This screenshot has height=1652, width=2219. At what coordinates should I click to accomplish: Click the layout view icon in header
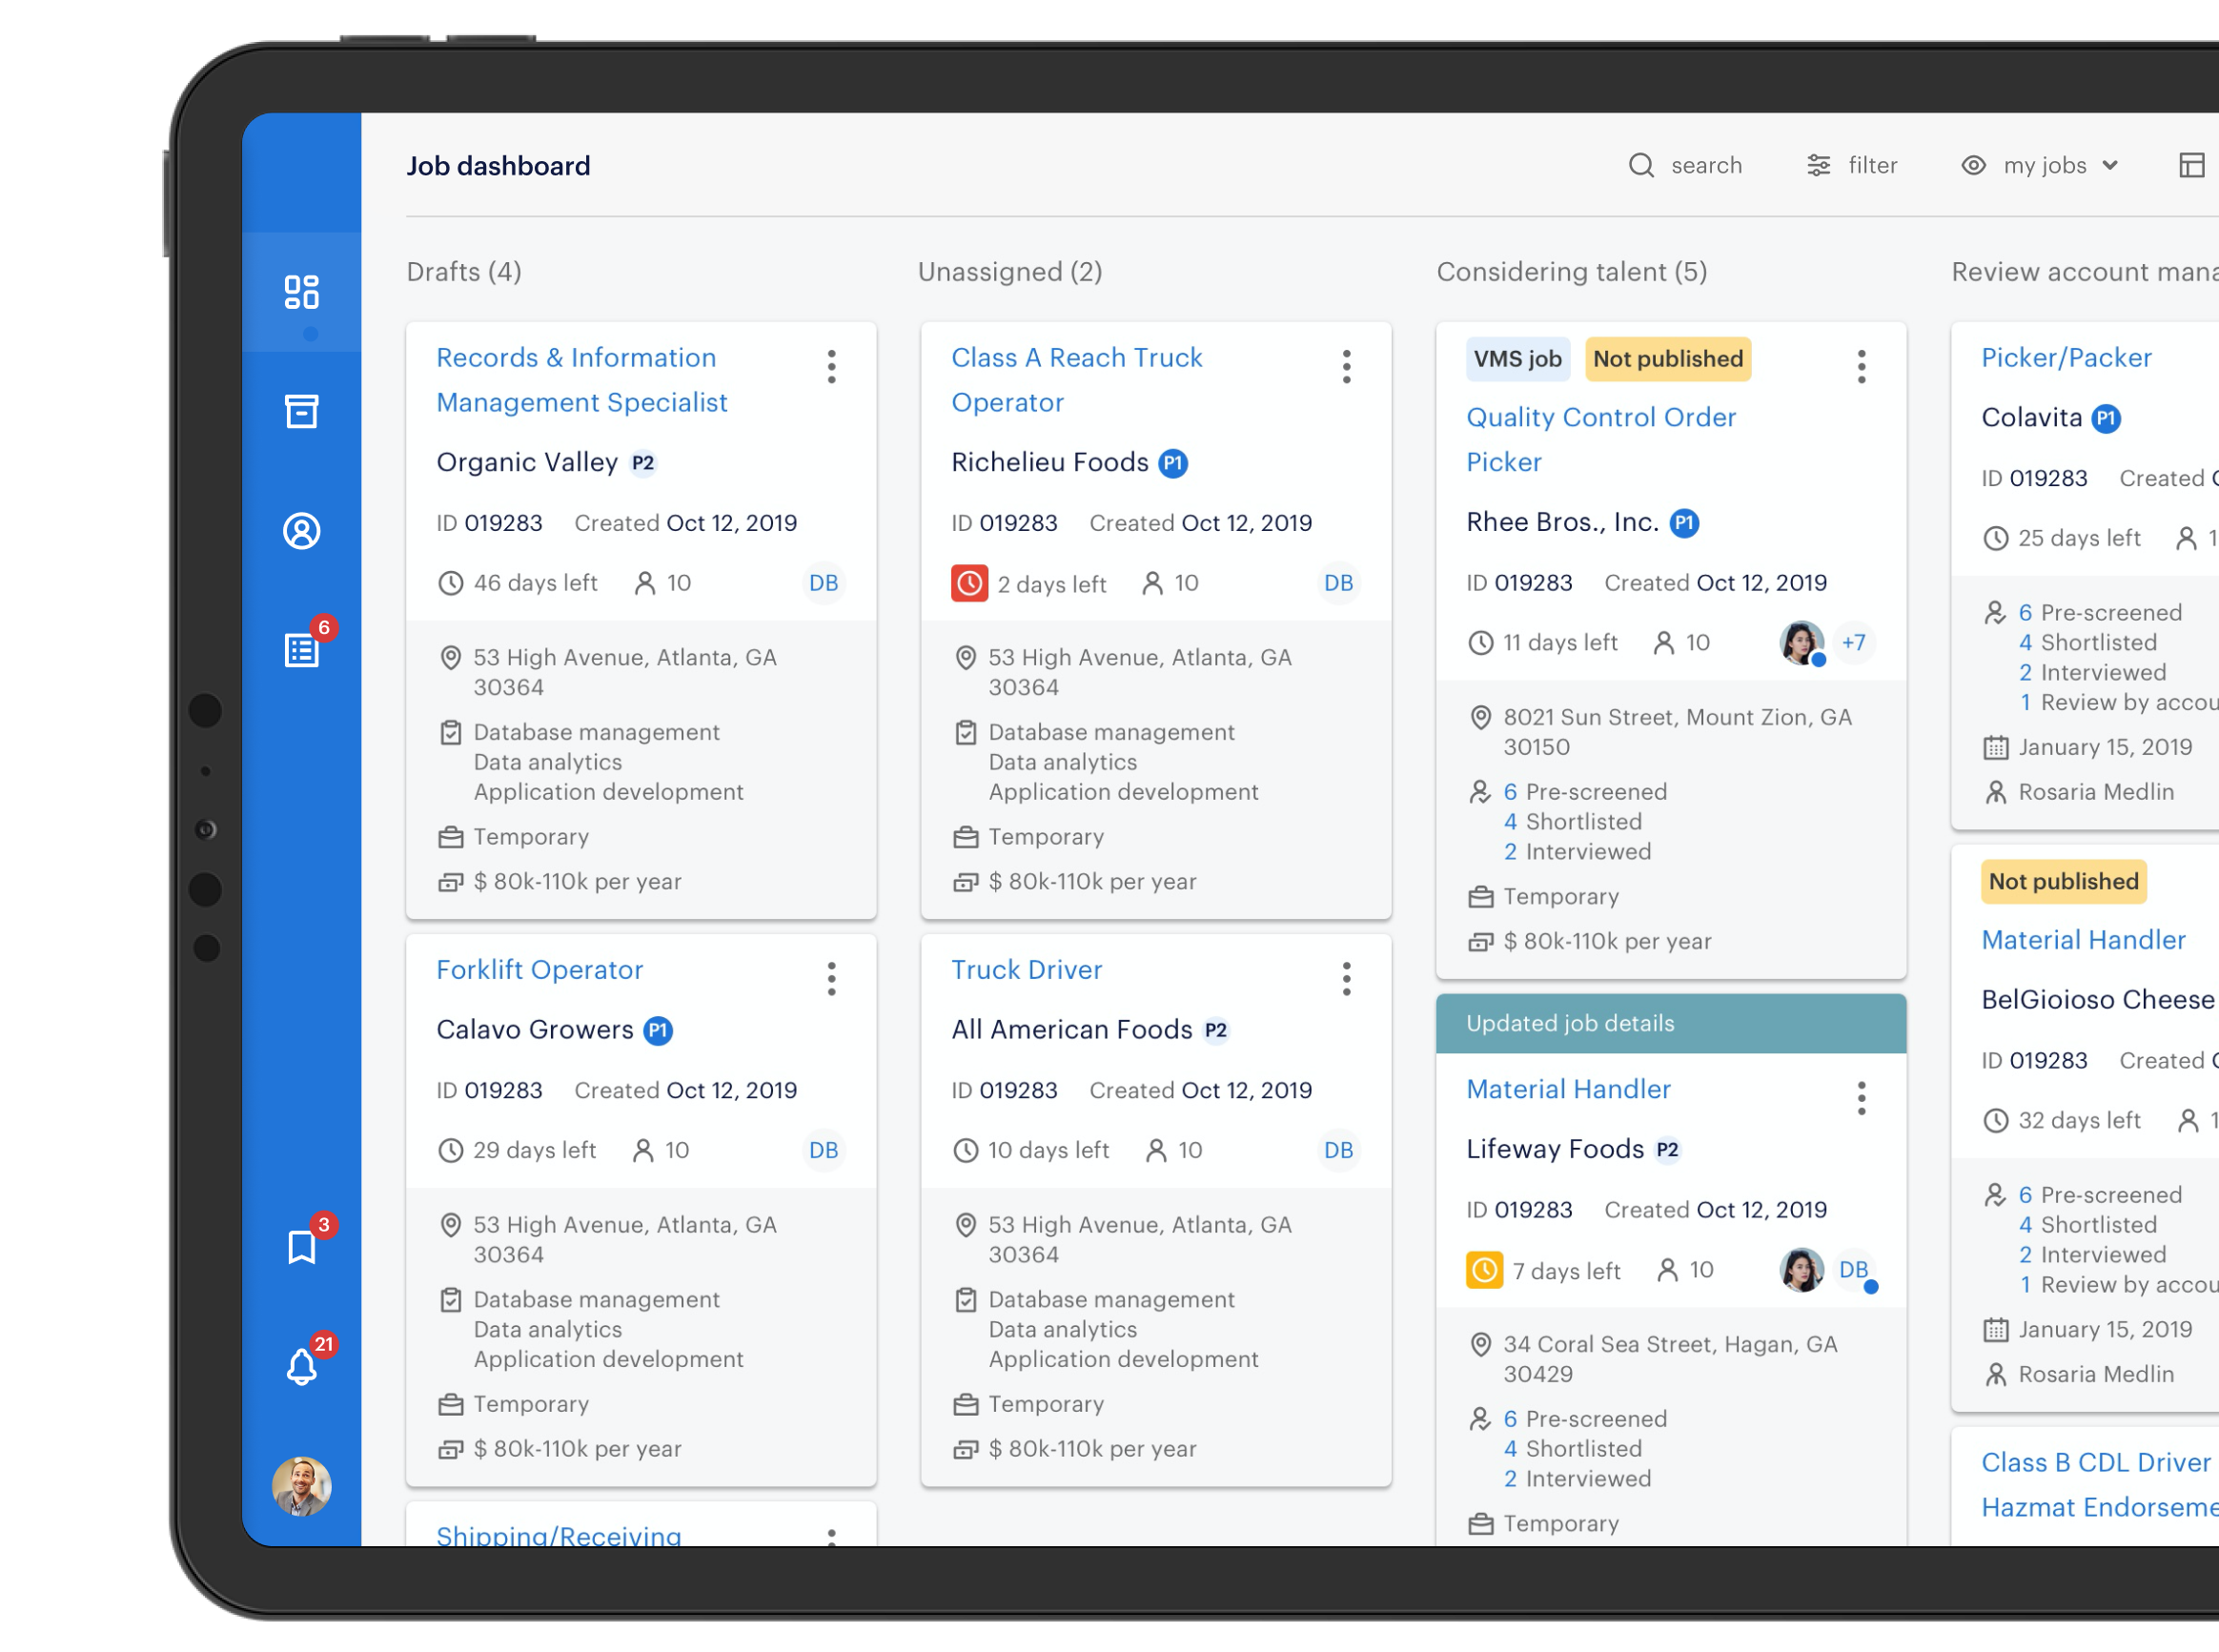(x=2191, y=165)
